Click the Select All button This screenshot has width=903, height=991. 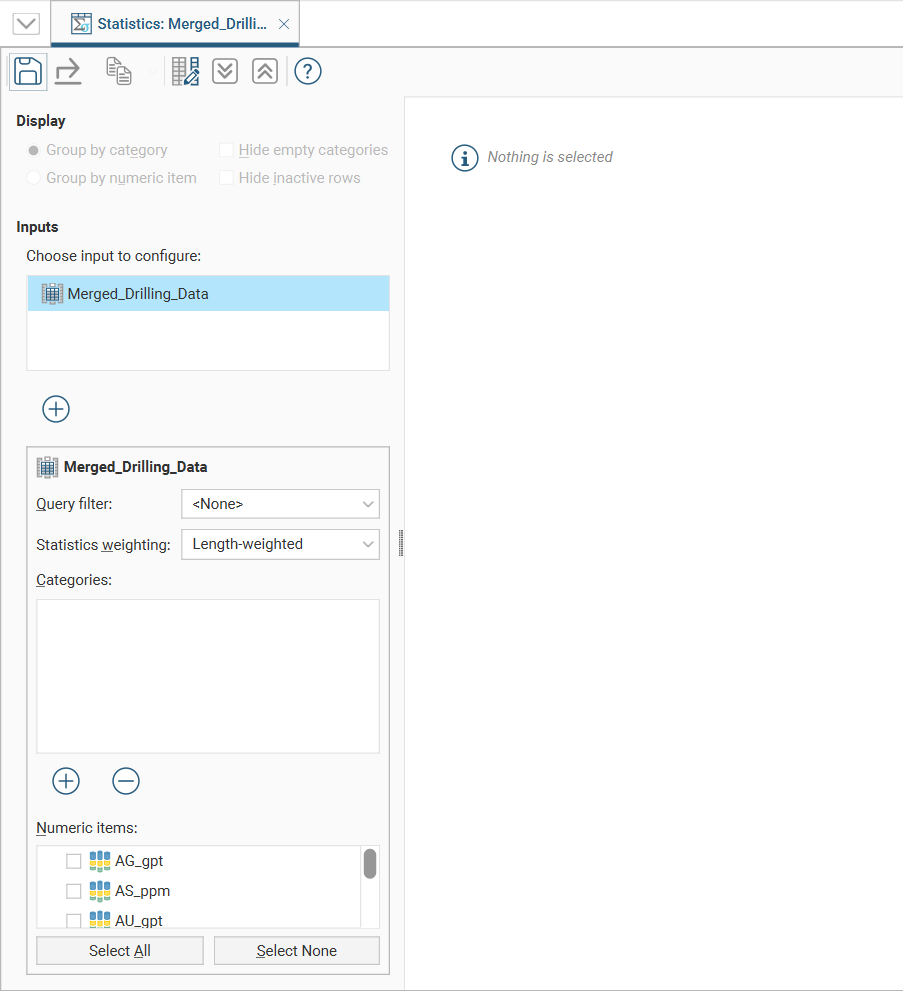[x=120, y=951]
